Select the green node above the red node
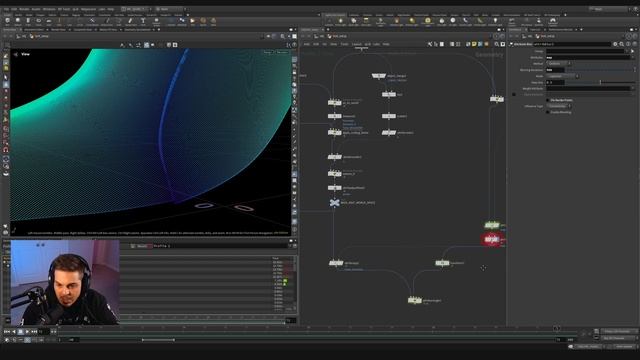This screenshot has height=360, width=640. tap(492, 225)
